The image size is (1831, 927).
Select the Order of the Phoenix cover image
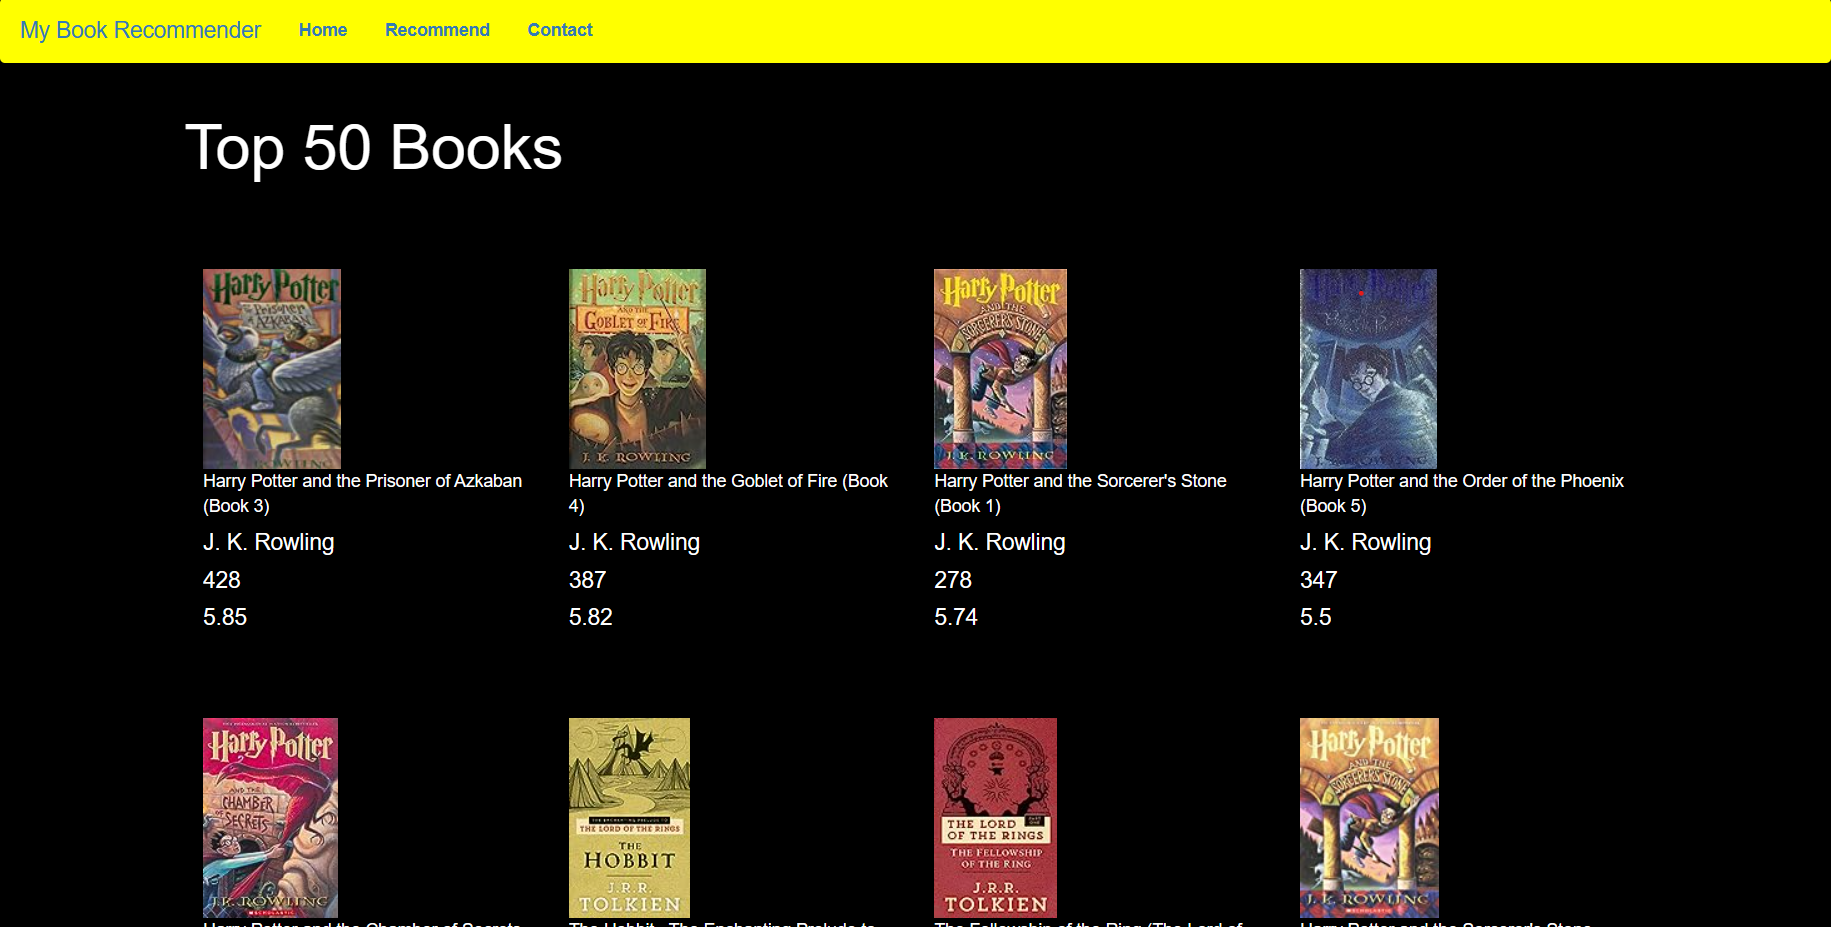pyautogui.click(x=1368, y=368)
